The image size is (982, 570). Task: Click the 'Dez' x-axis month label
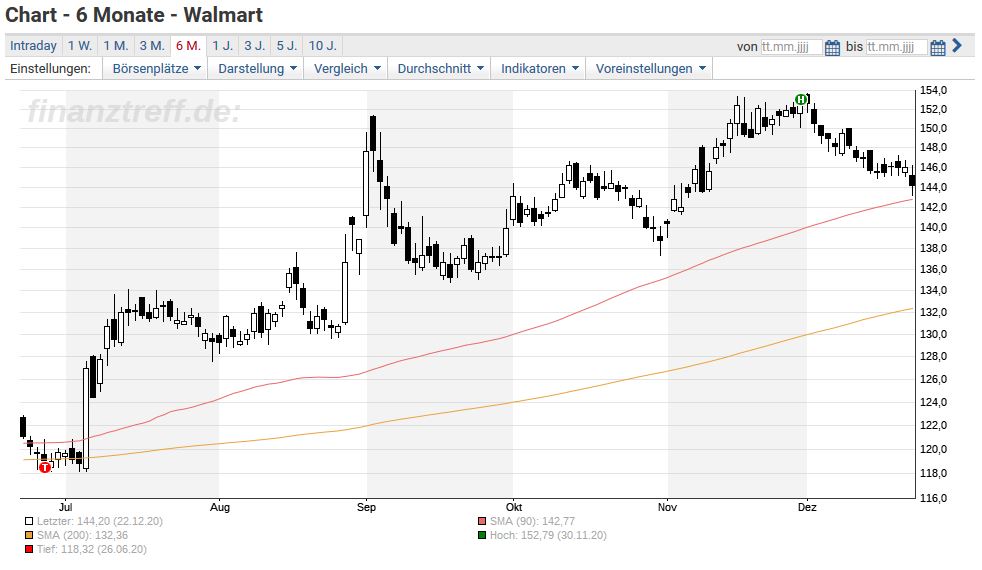pyautogui.click(x=807, y=507)
